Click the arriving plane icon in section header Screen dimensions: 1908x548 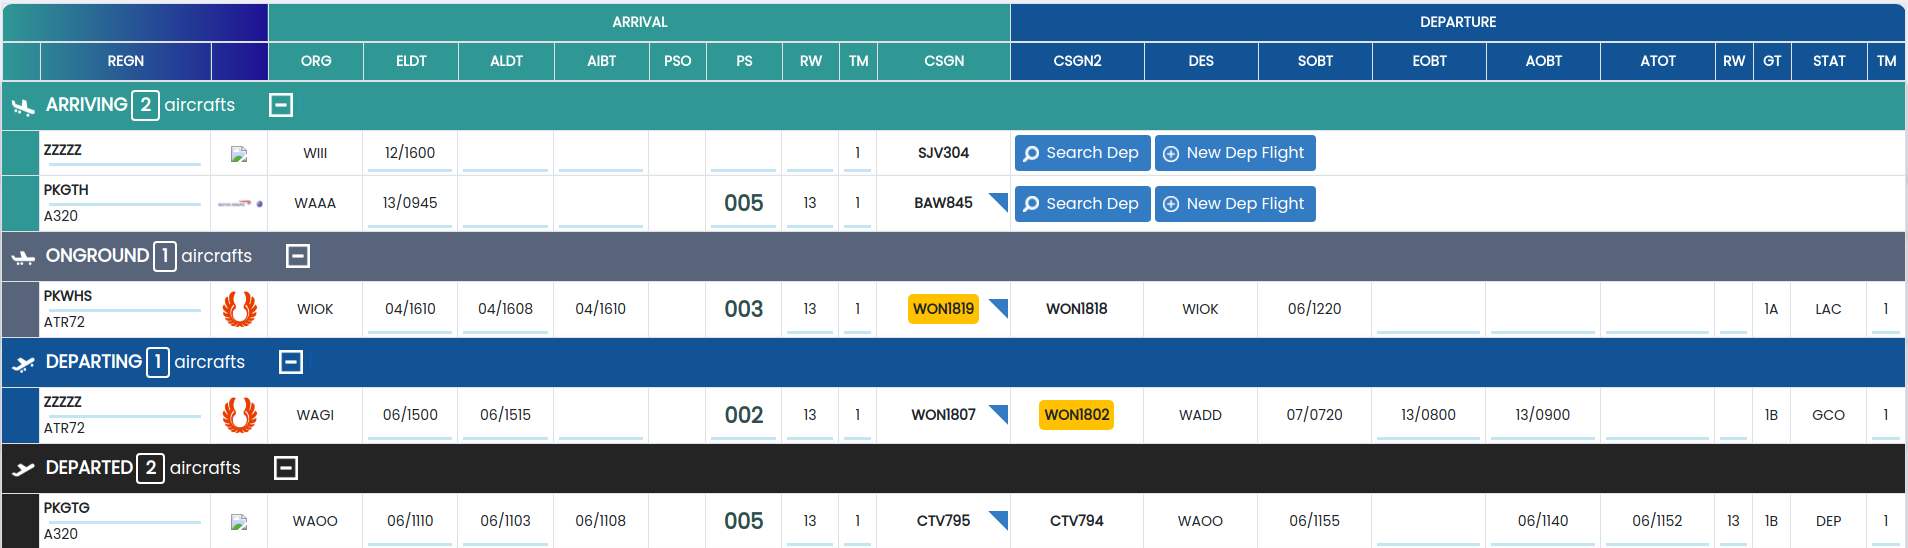click(23, 106)
